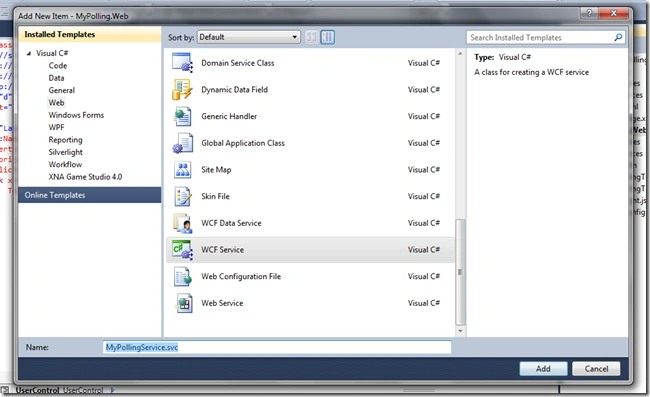Image resolution: width=650 pixels, height=397 pixels.
Task: Open the dialog help question mark
Action: point(589,13)
